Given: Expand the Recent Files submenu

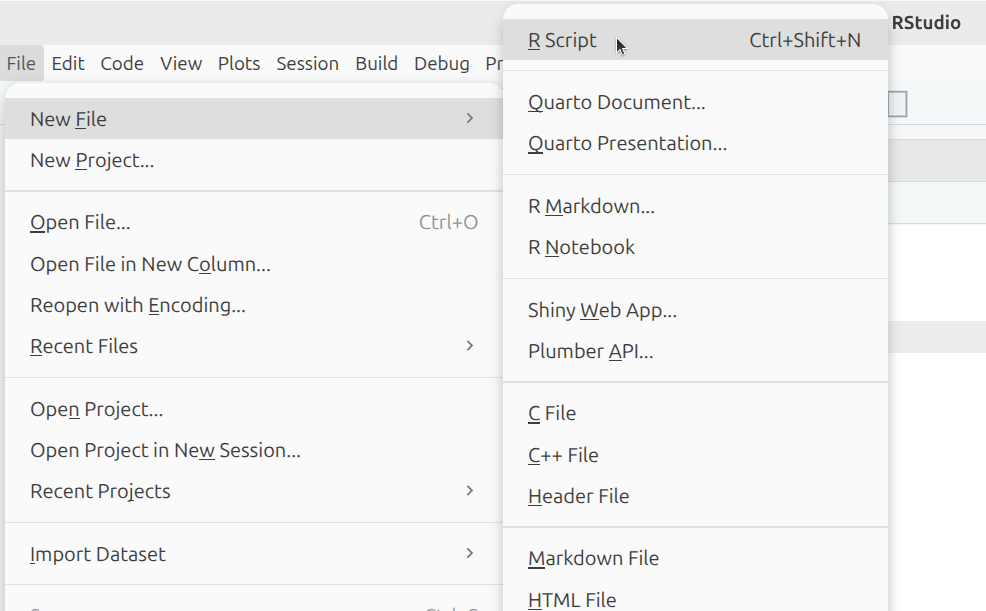Looking at the screenshot, I should point(254,346).
